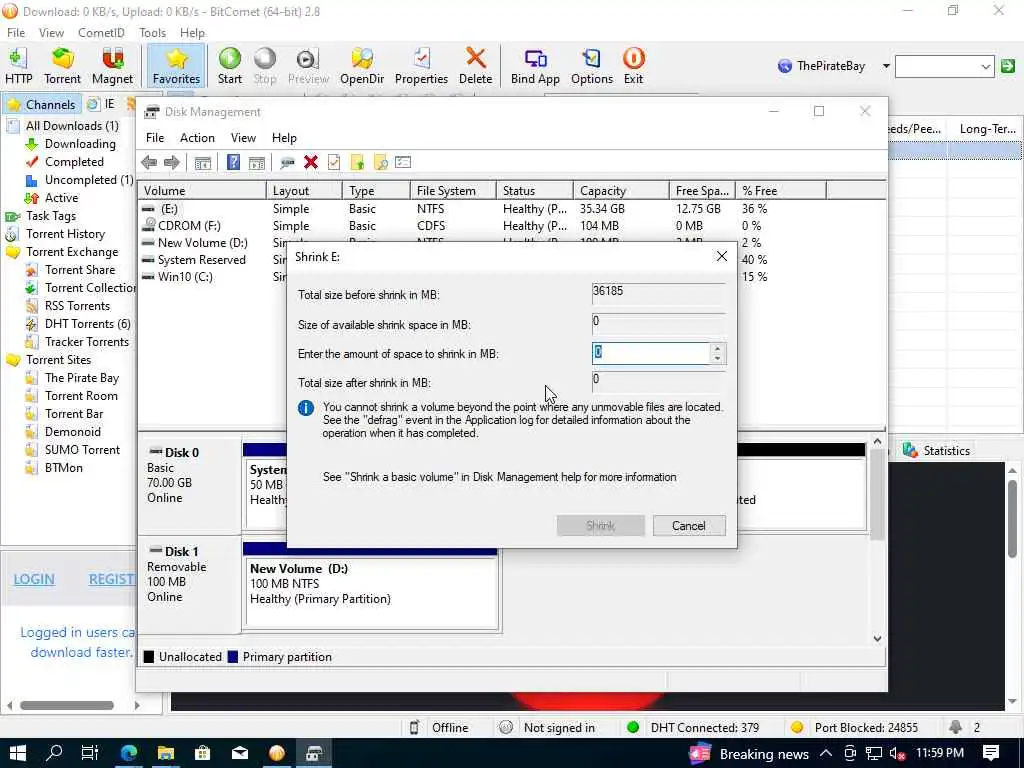Click the File System column header
Image resolution: width=1024 pixels, height=768 pixels.
[x=453, y=191]
